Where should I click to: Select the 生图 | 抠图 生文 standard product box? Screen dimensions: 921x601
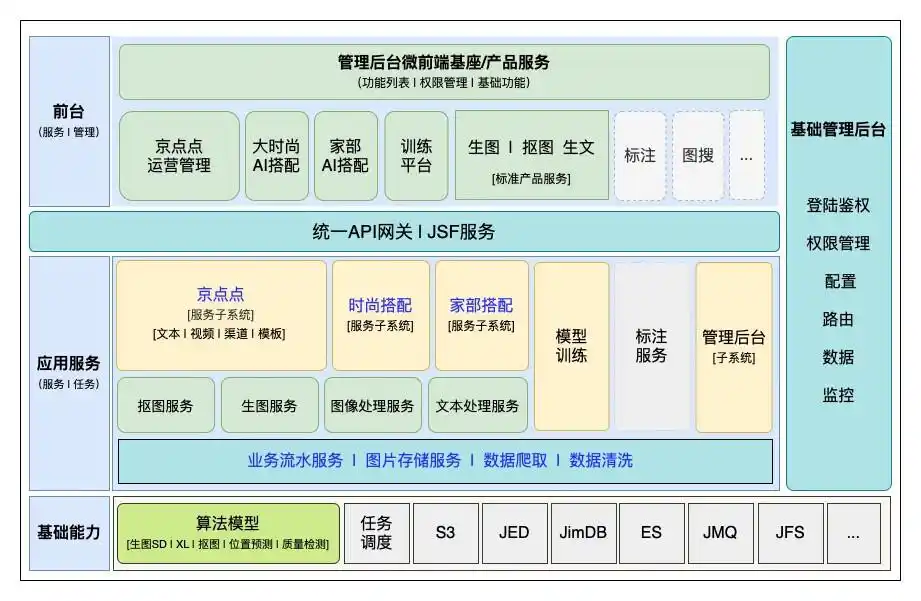(531, 156)
